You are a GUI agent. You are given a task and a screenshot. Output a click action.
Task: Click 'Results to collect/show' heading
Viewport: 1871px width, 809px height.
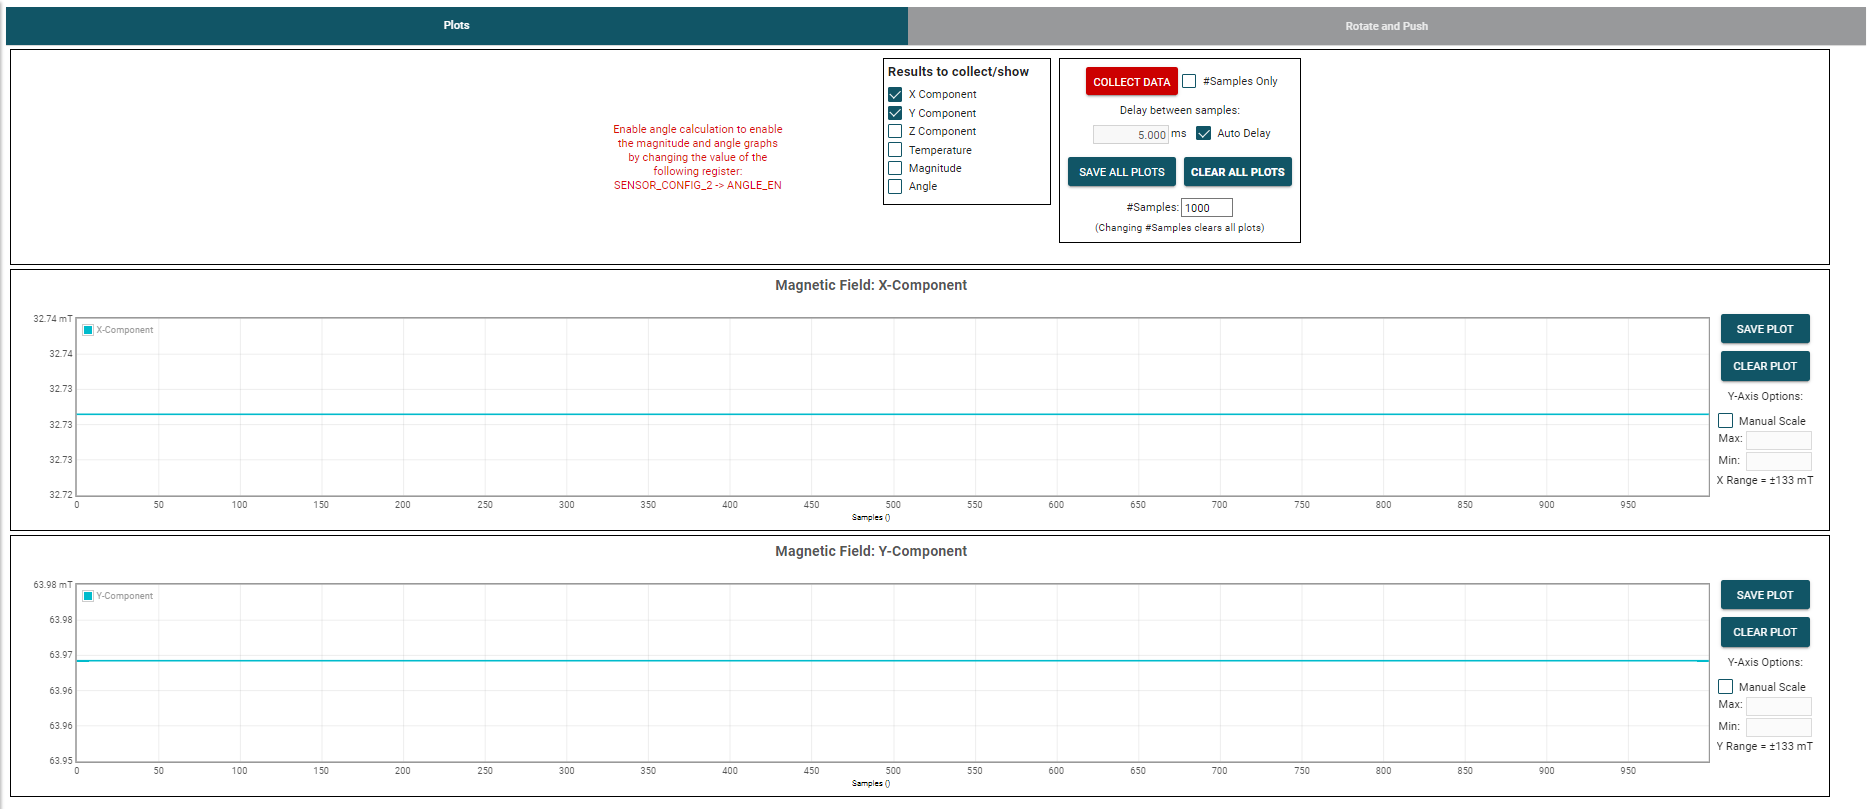tap(958, 71)
